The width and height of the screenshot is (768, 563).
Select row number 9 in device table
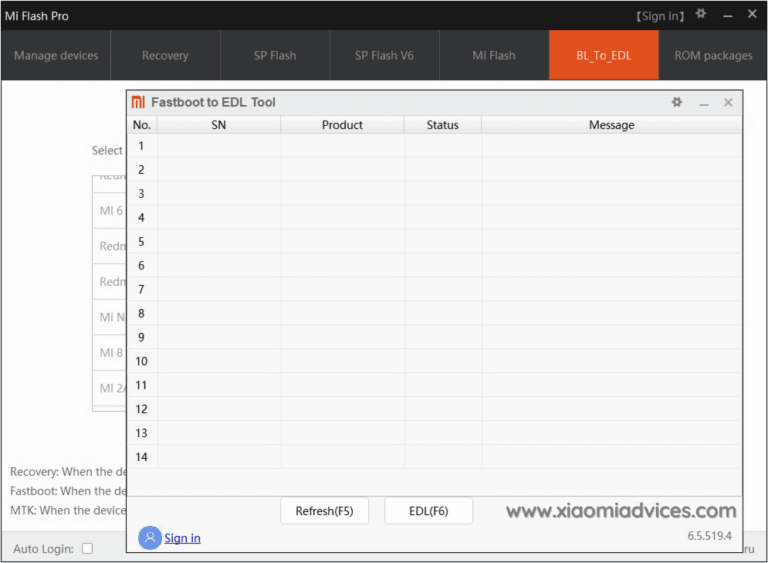tap(434, 337)
